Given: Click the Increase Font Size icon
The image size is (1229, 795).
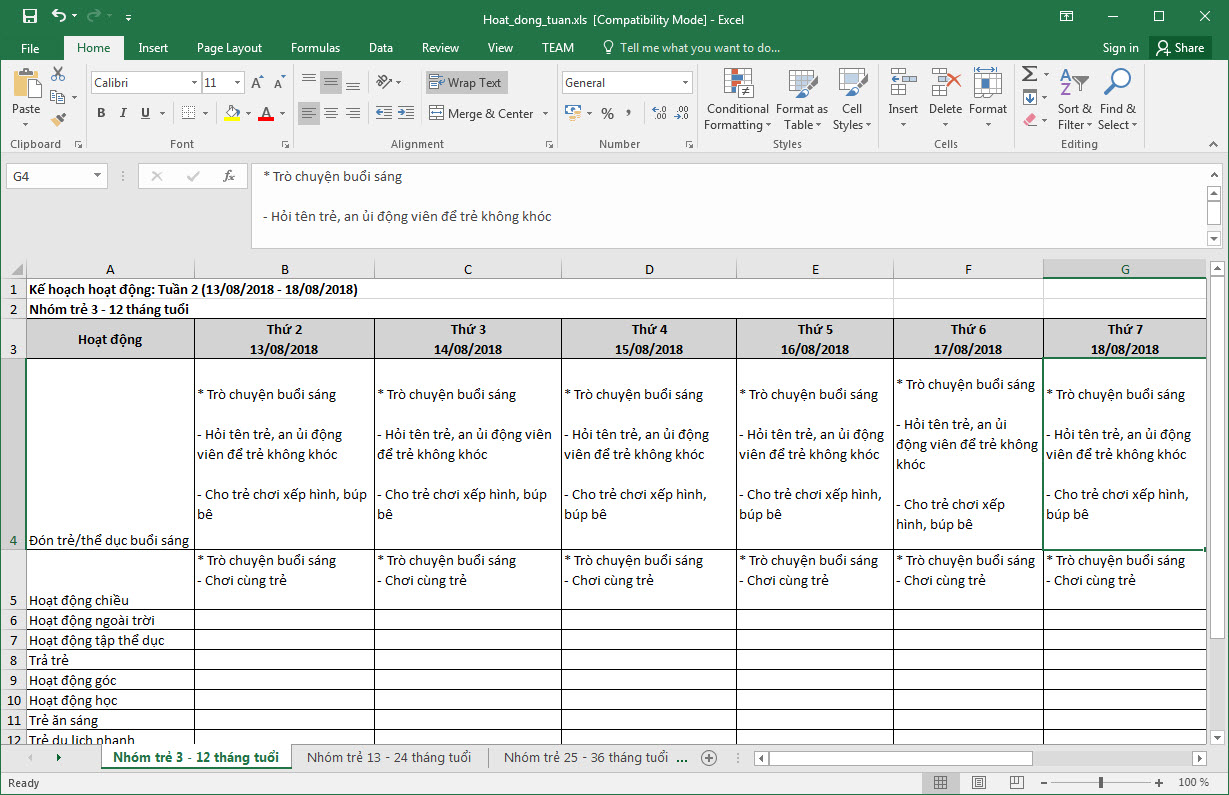Looking at the screenshot, I should coord(257,83).
